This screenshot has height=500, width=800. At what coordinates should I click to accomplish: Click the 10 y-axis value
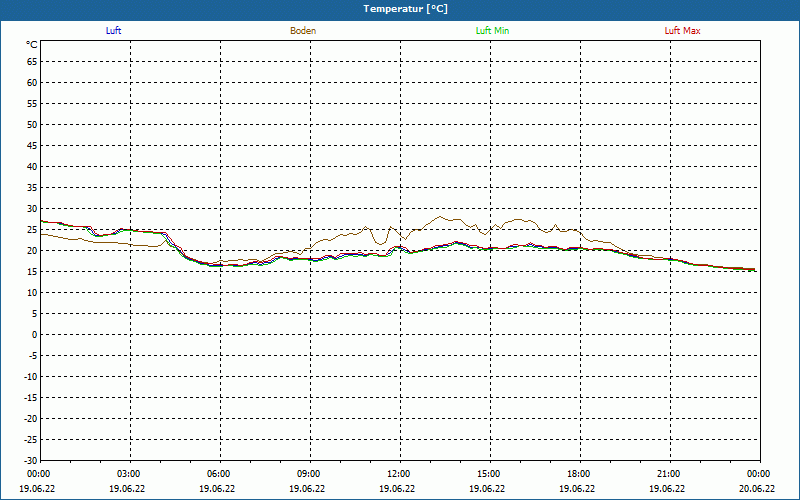32,293
